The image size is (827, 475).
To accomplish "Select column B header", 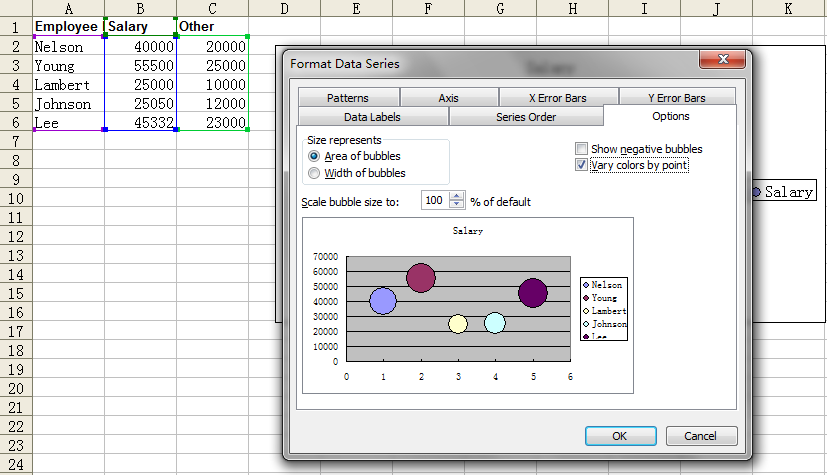I will click(140, 8).
